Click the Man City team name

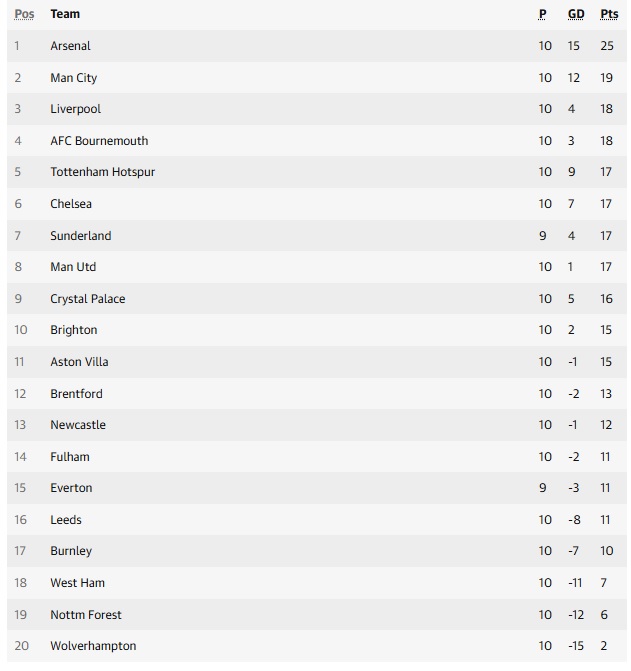click(73, 78)
